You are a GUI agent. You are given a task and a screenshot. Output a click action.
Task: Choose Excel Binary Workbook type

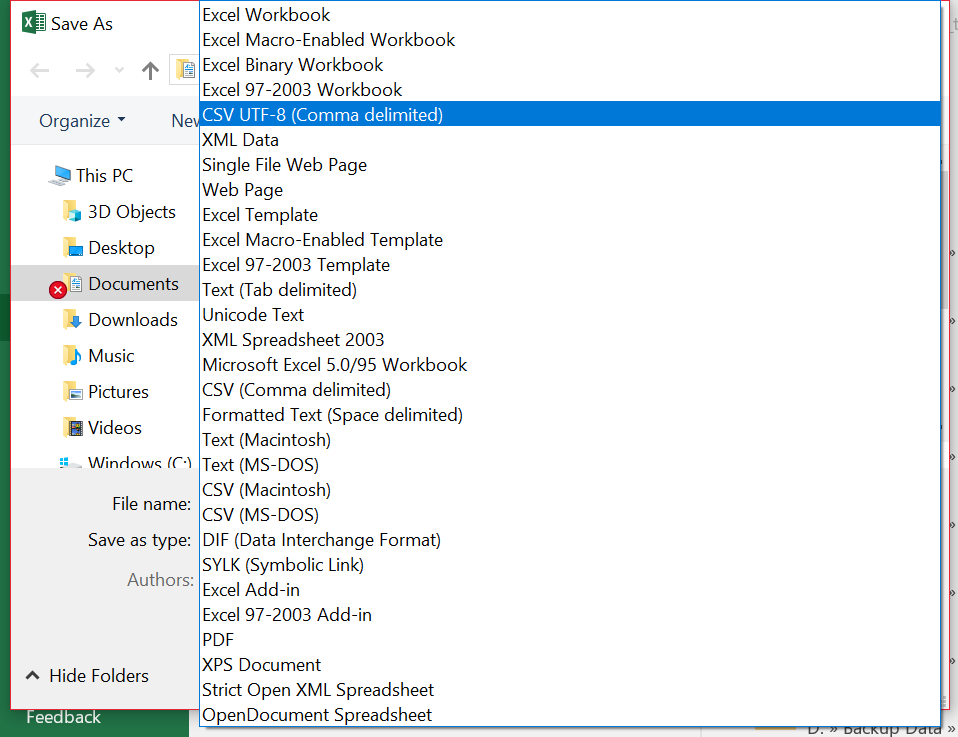coord(569,65)
